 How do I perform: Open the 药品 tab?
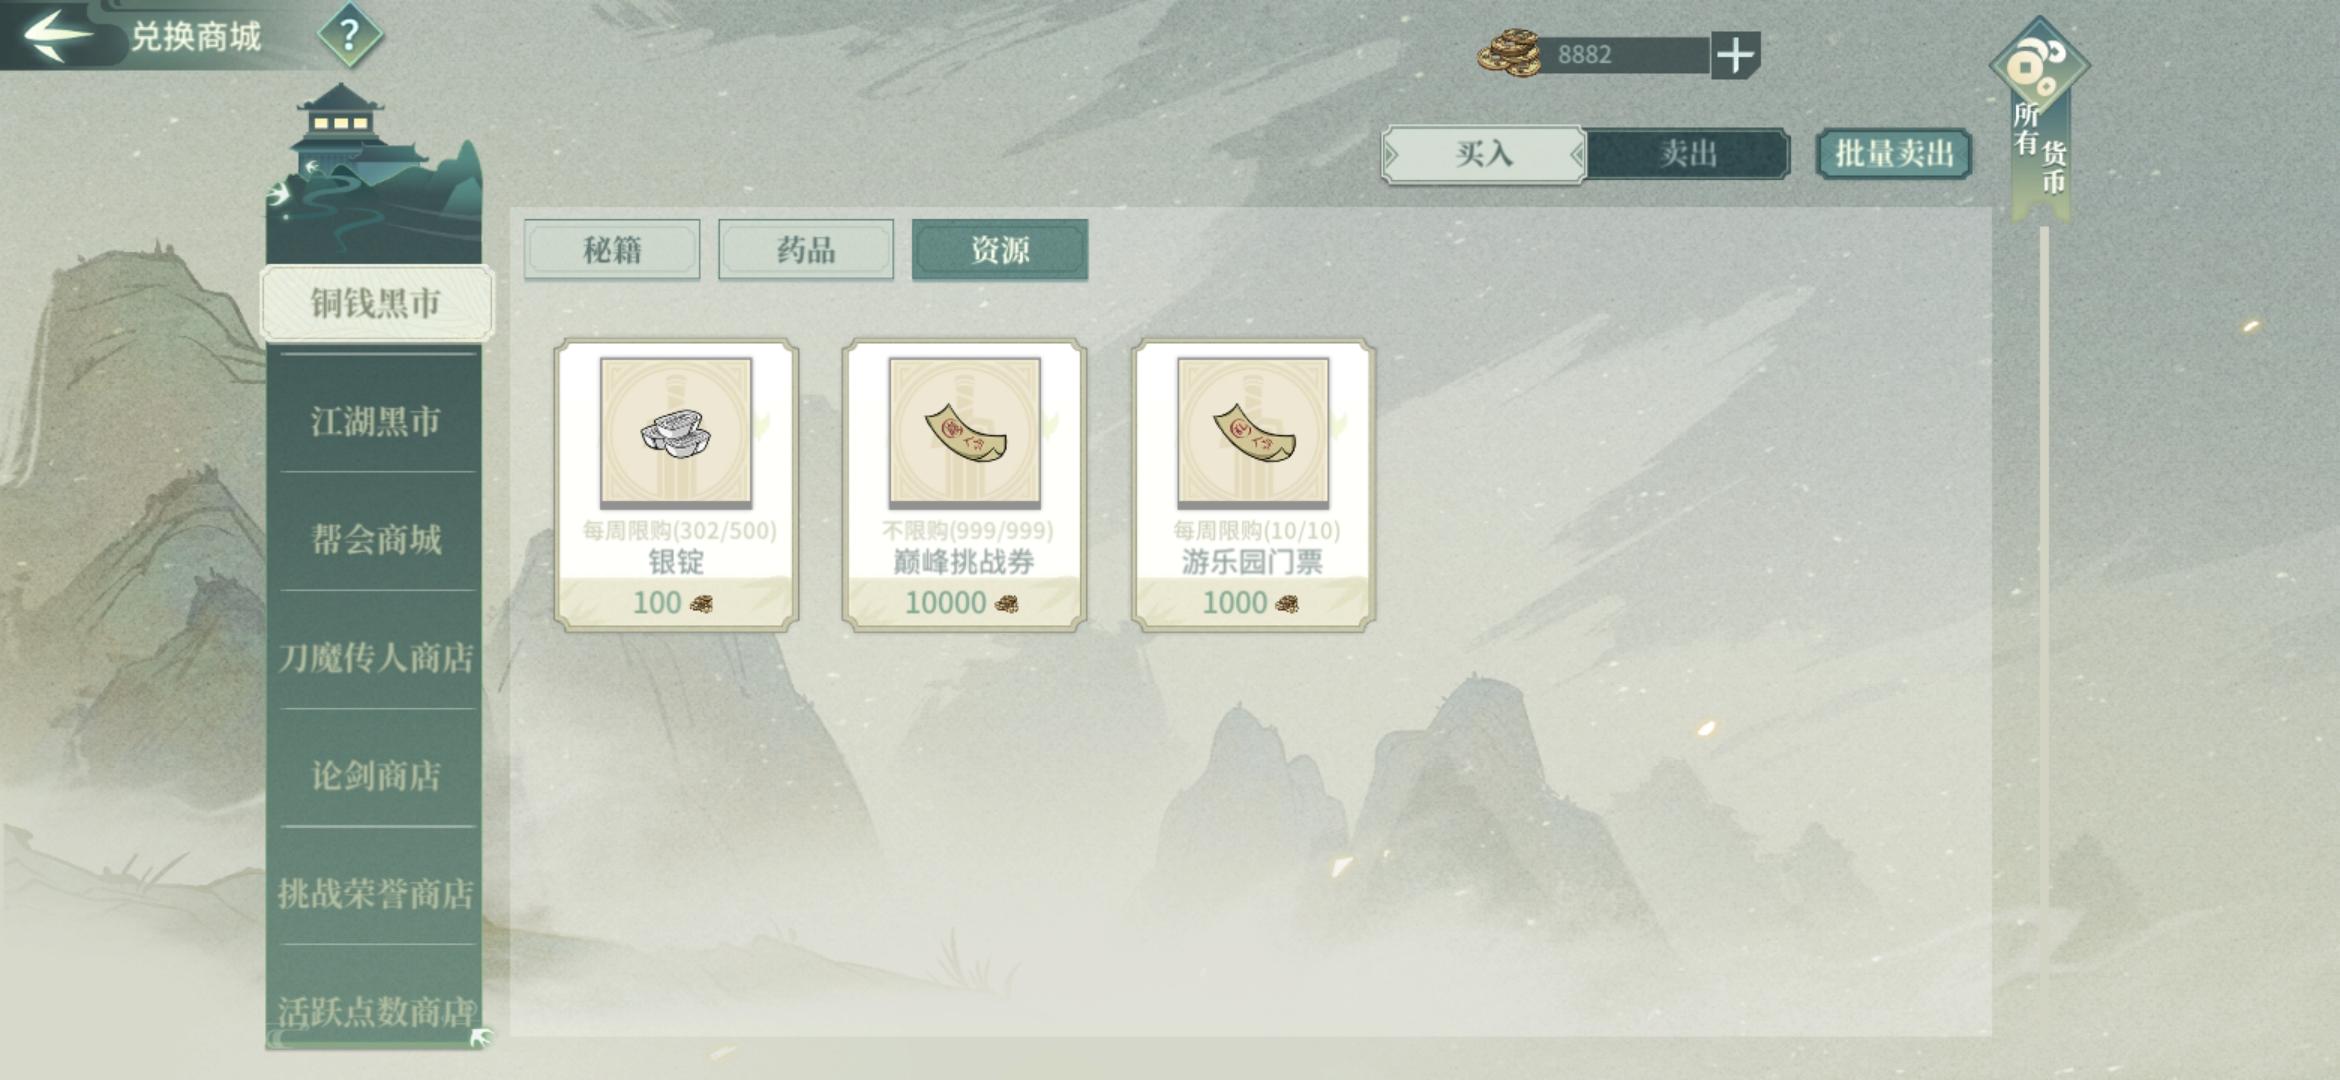coord(806,249)
